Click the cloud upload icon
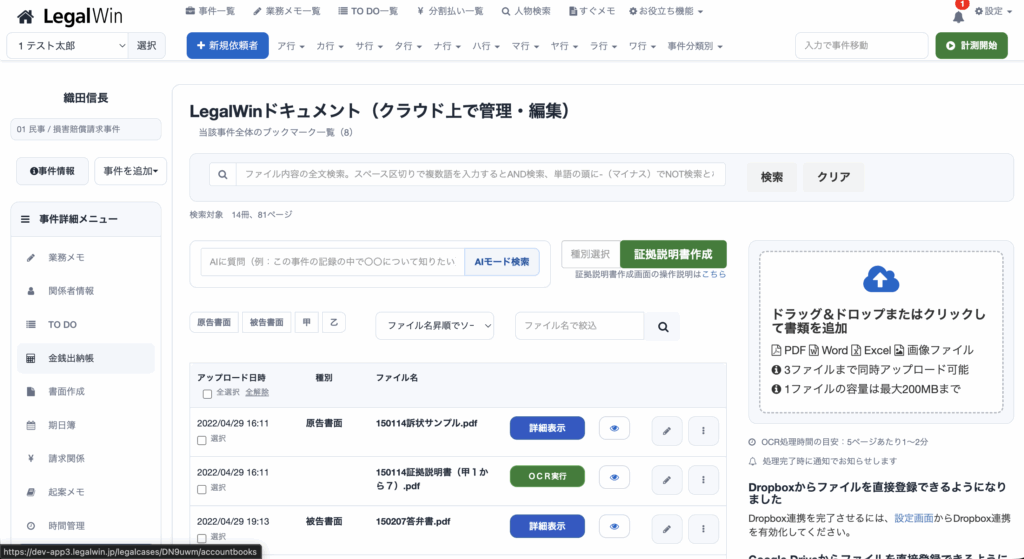 [881, 277]
